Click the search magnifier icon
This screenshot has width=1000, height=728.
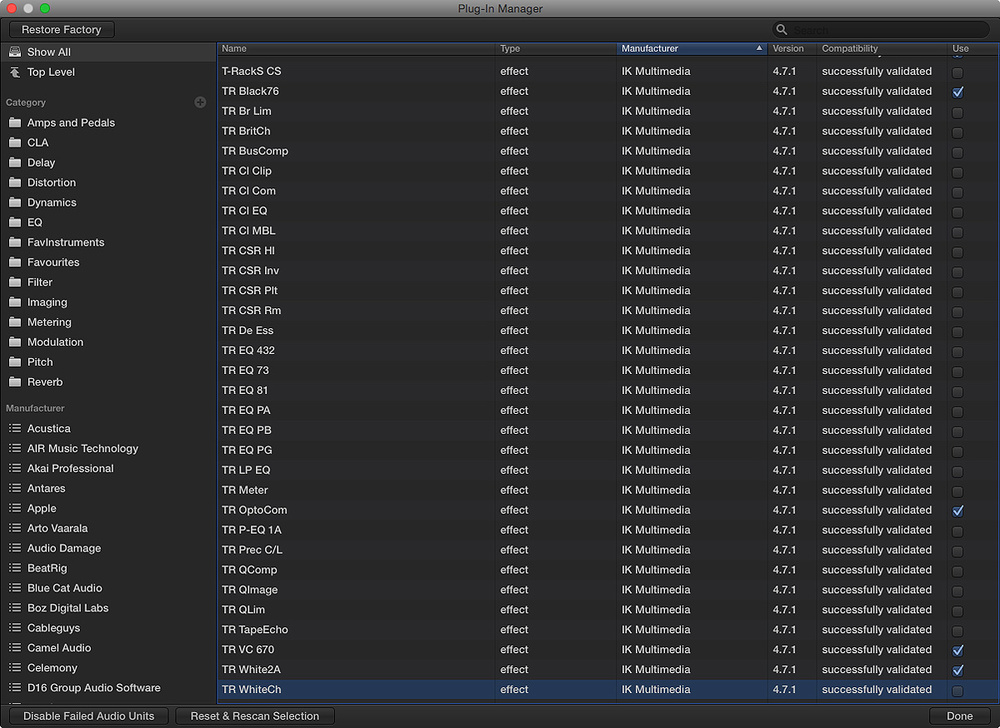click(x=781, y=29)
